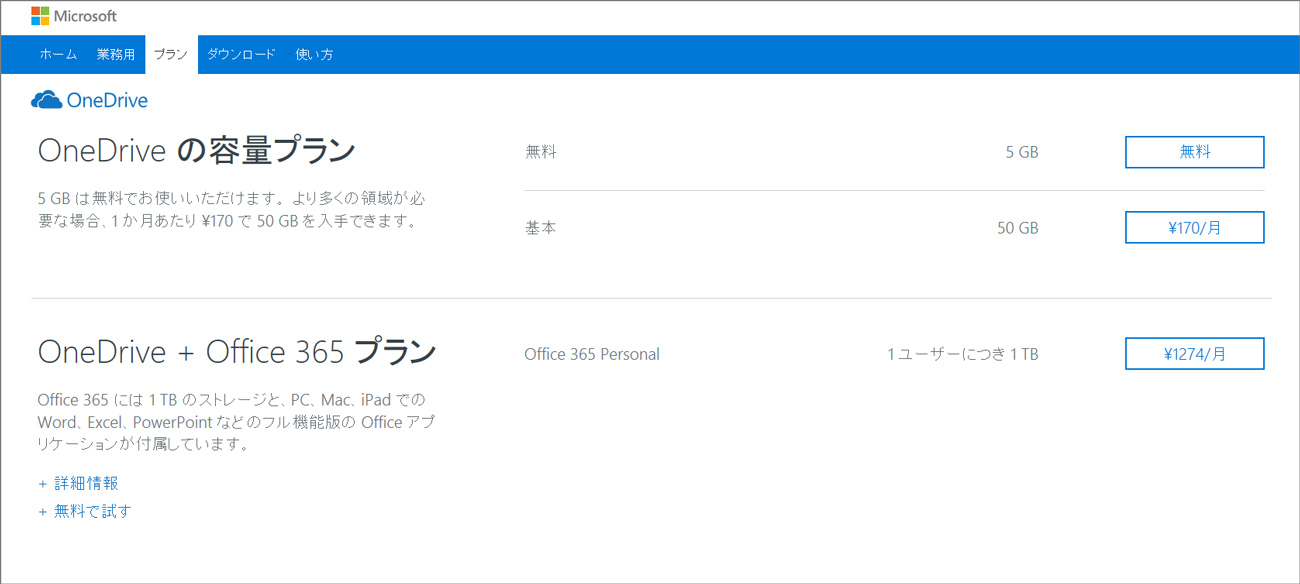Choose the ¥1274/月 Office 365 plan button
Viewport: 1300px width, 584px height.
tap(1195, 353)
